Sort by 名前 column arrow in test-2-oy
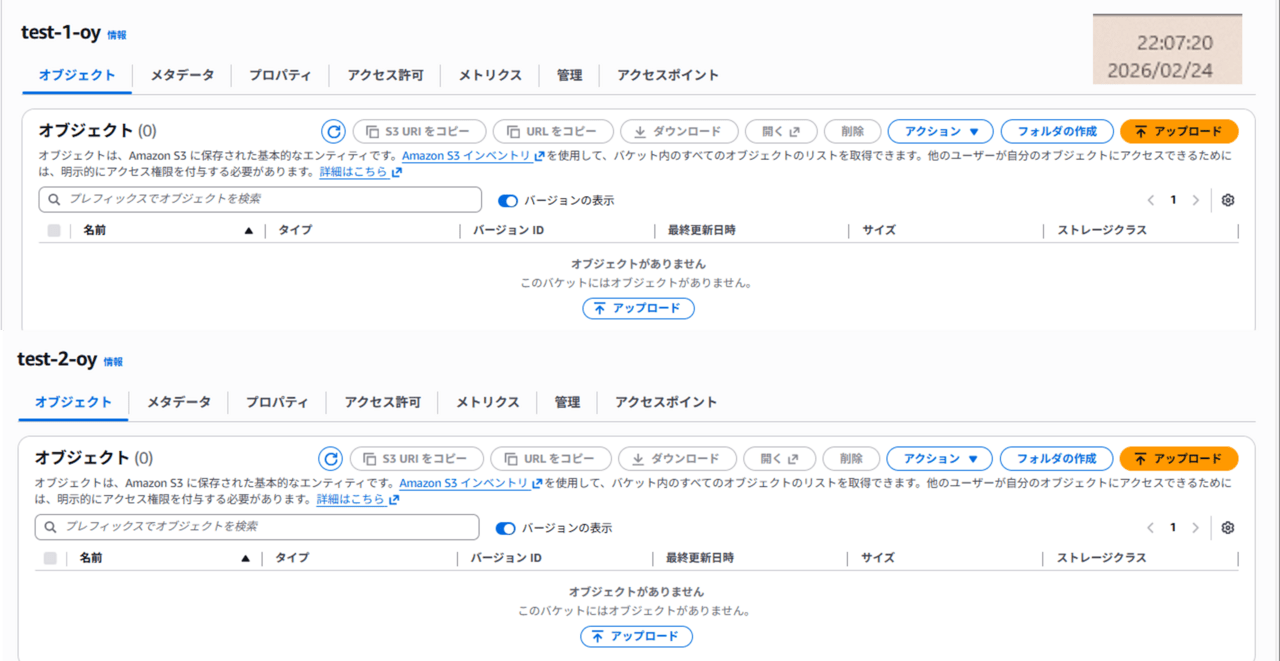 click(245, 558)
